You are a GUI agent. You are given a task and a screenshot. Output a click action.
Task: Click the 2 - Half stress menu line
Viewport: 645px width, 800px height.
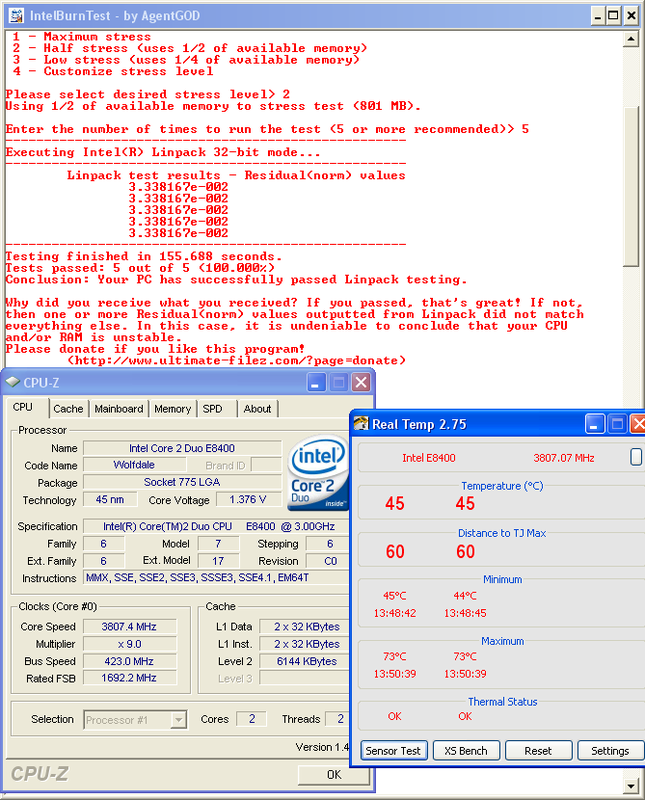[189, 48]
